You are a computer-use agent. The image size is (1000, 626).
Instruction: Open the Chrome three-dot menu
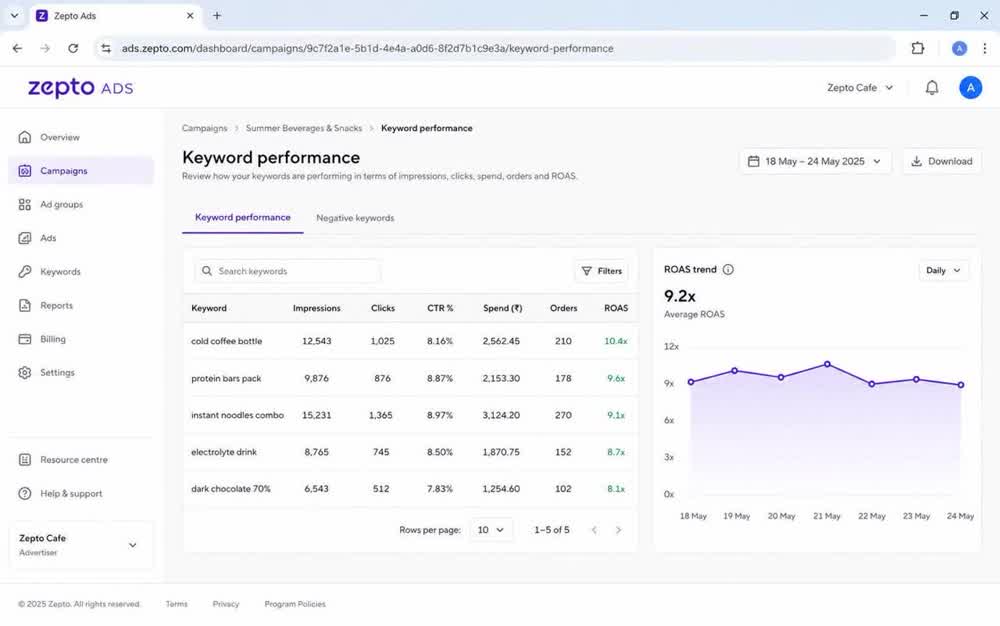point(984,48)
